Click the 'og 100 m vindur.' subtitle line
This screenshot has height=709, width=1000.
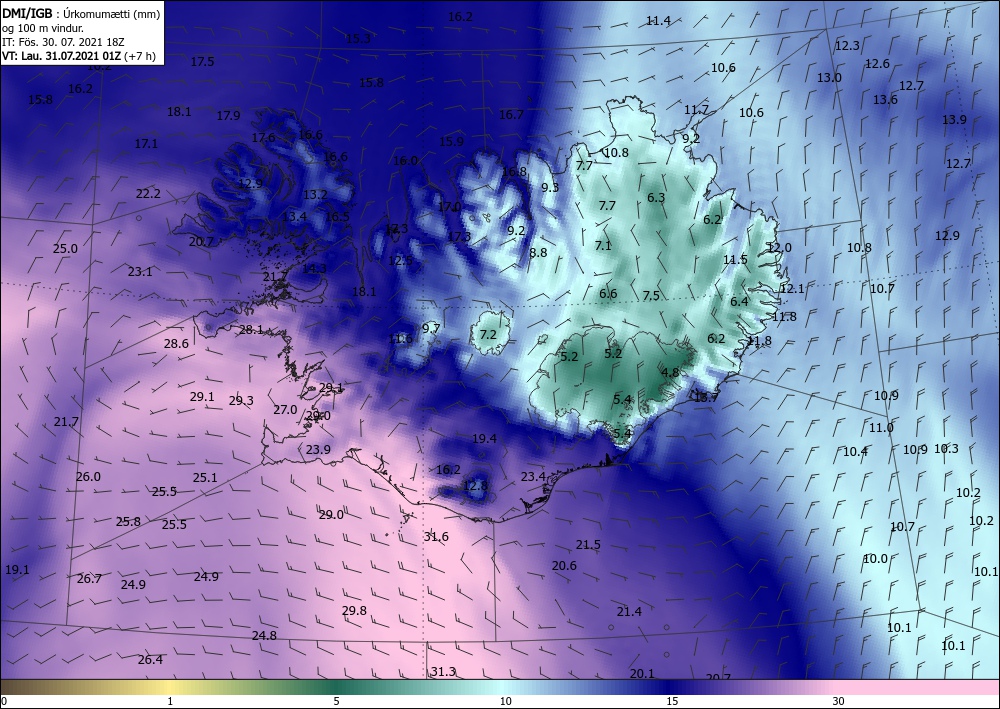coord(42,28)
